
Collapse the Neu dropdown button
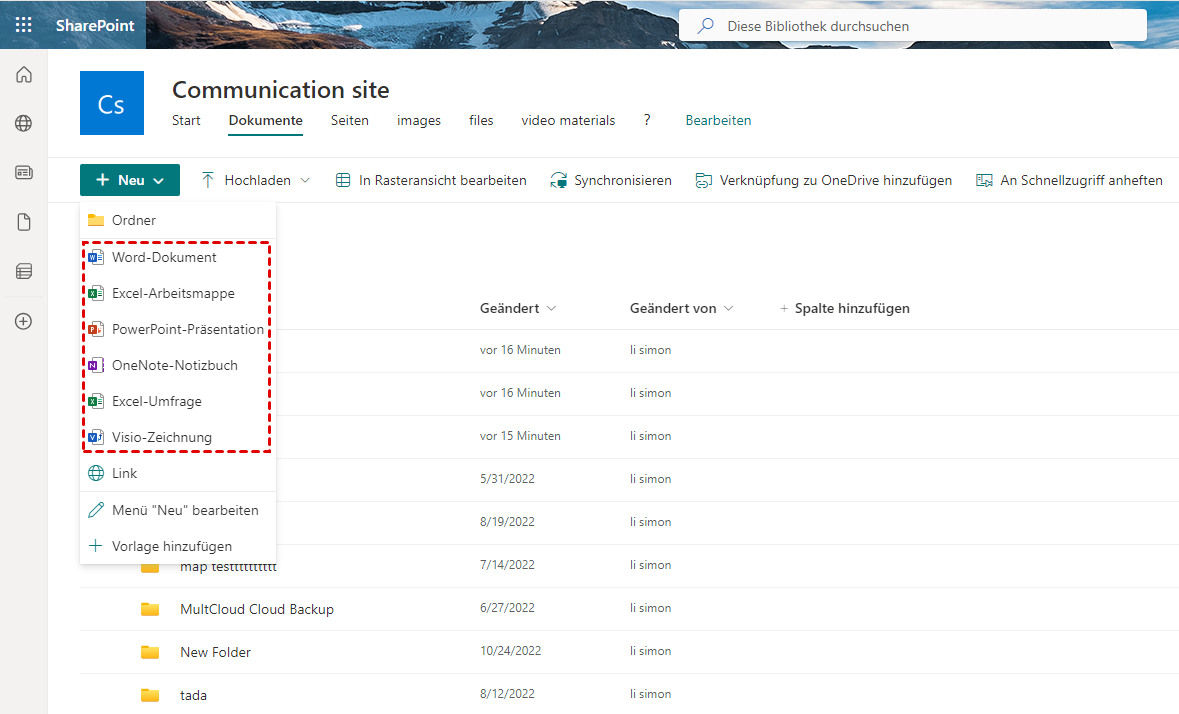coord(130,180)
